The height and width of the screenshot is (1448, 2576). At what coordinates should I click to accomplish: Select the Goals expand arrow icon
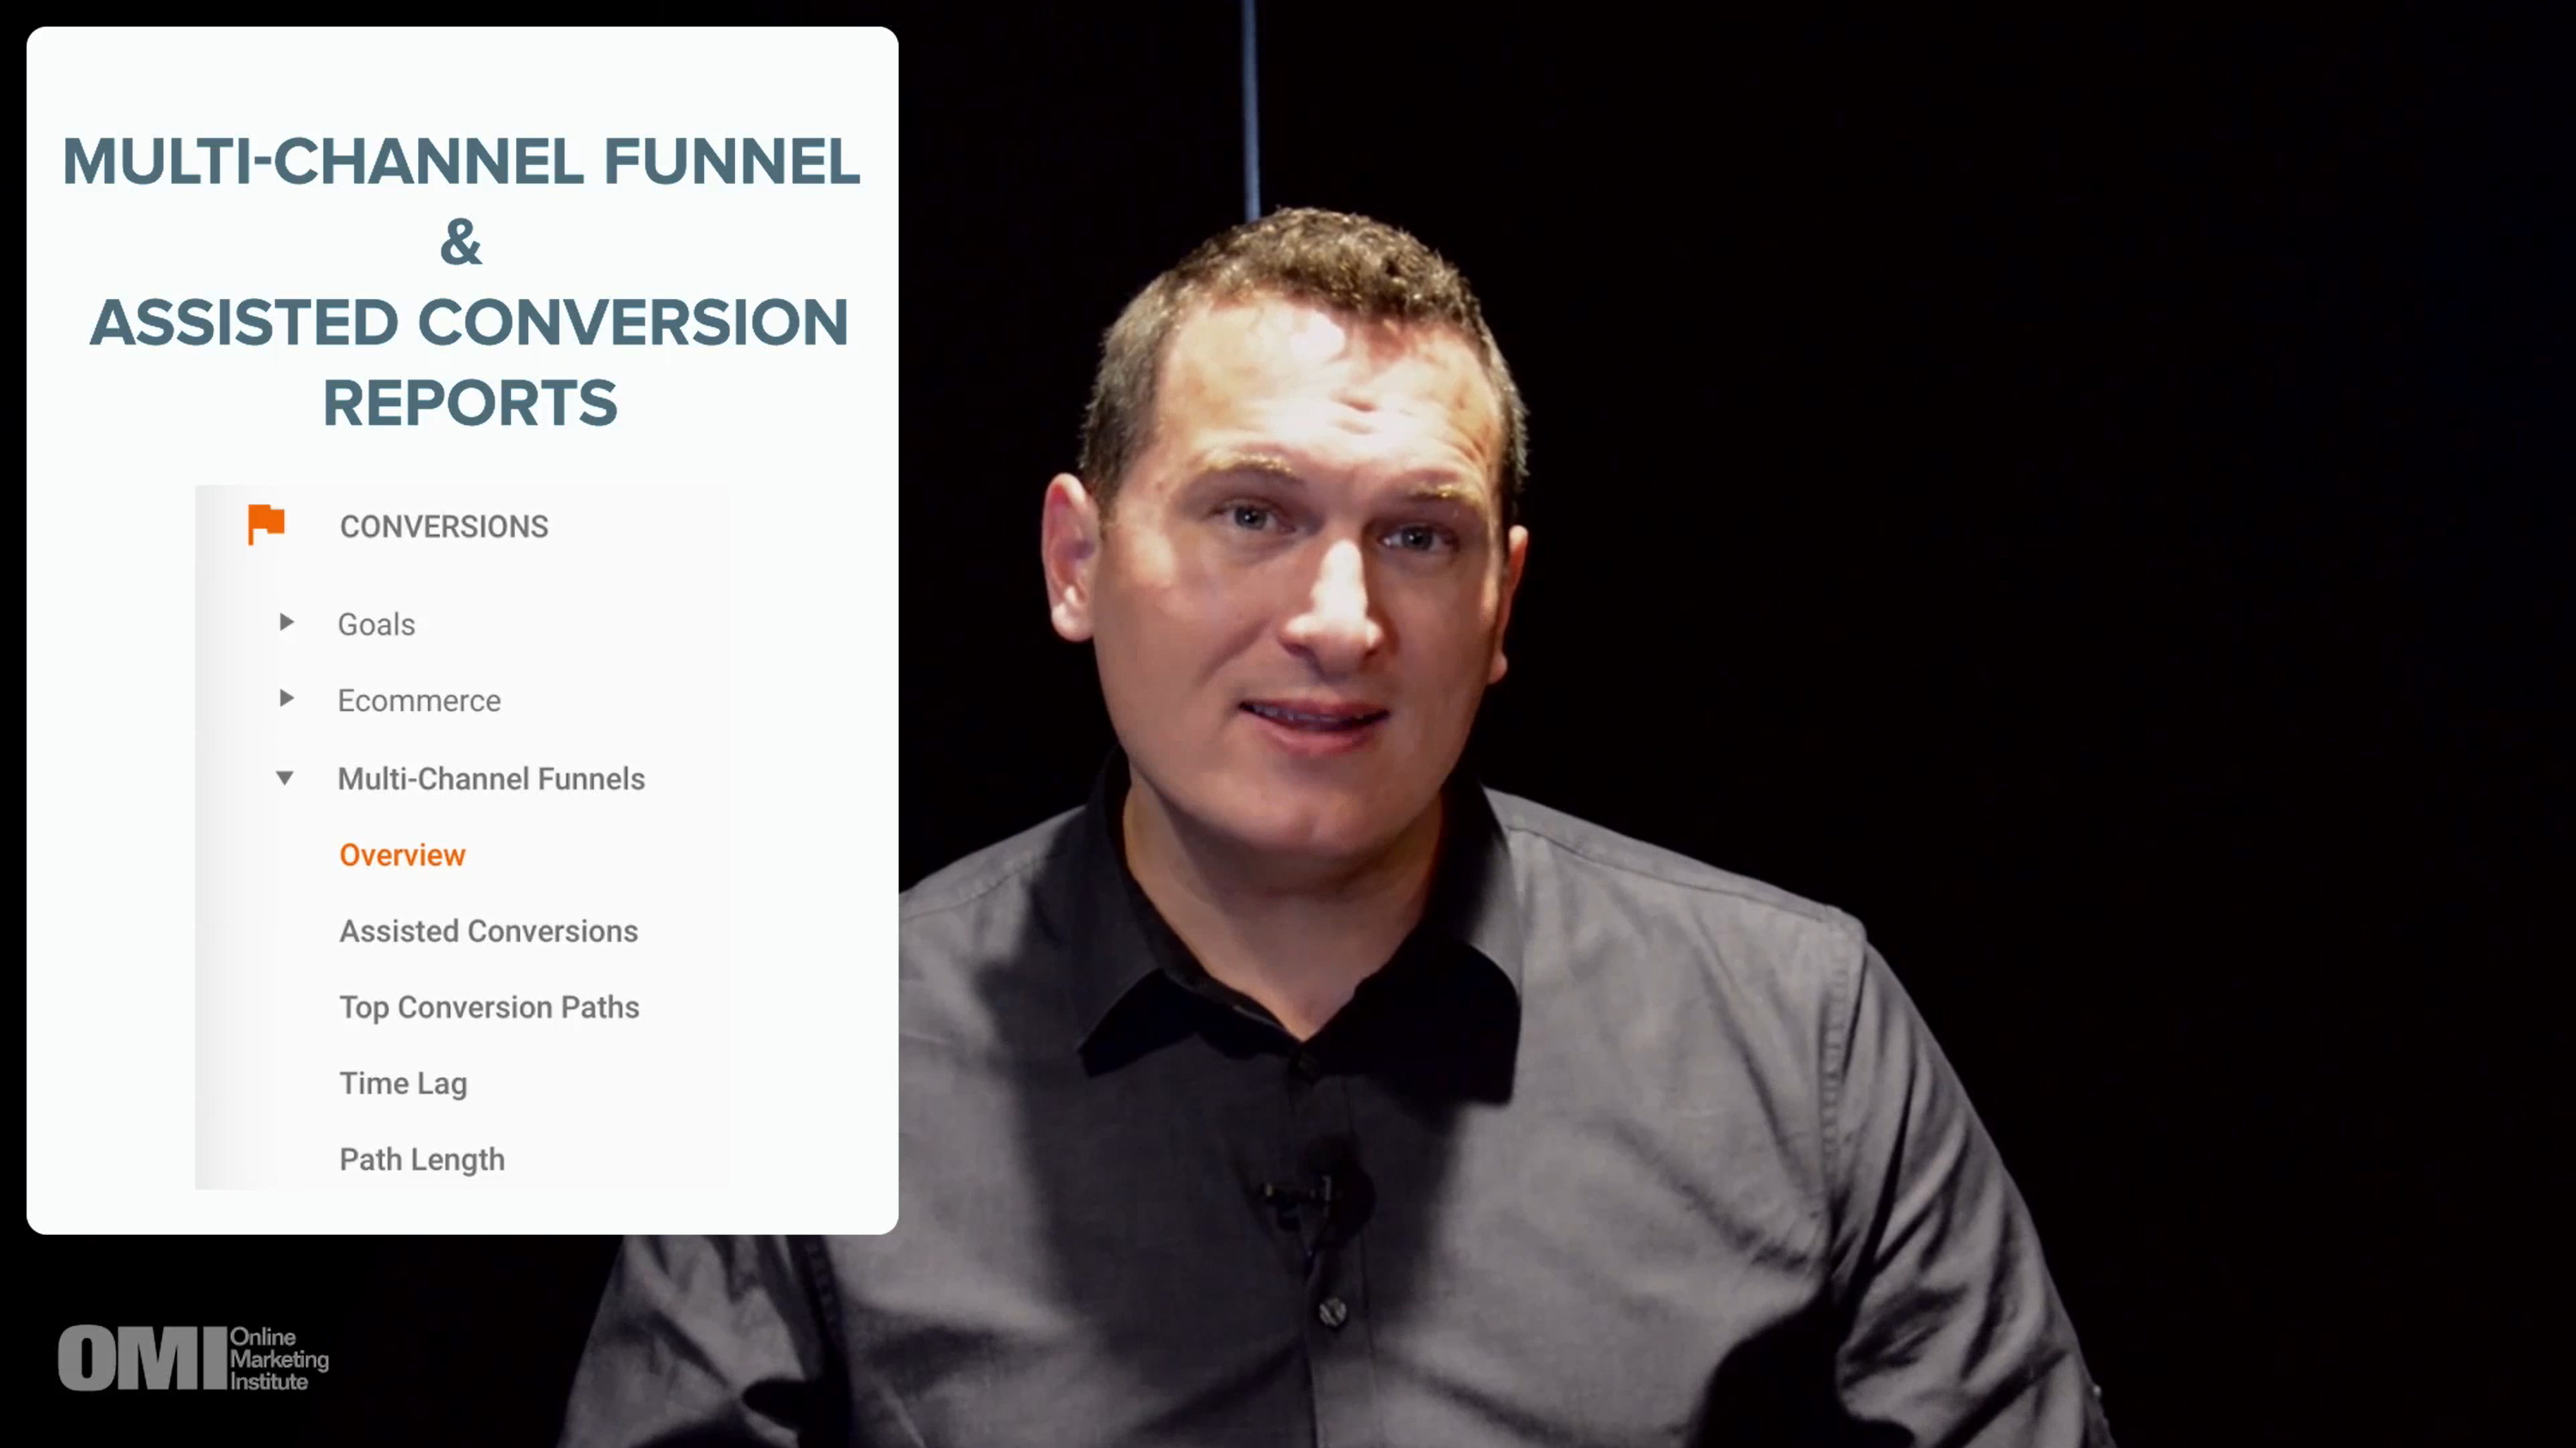point(289,624)
